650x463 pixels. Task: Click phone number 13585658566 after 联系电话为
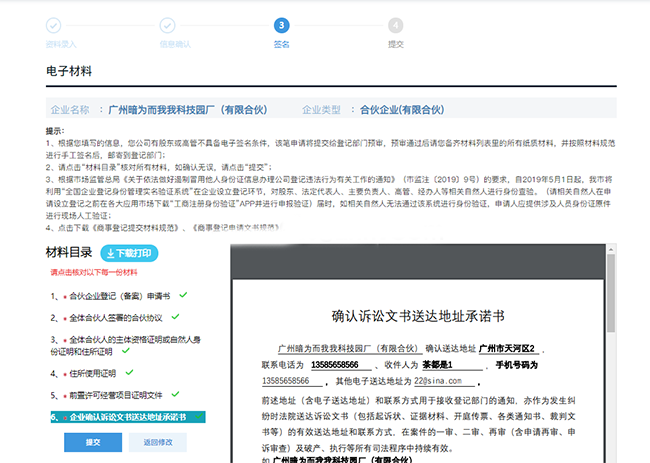point(335,365)
